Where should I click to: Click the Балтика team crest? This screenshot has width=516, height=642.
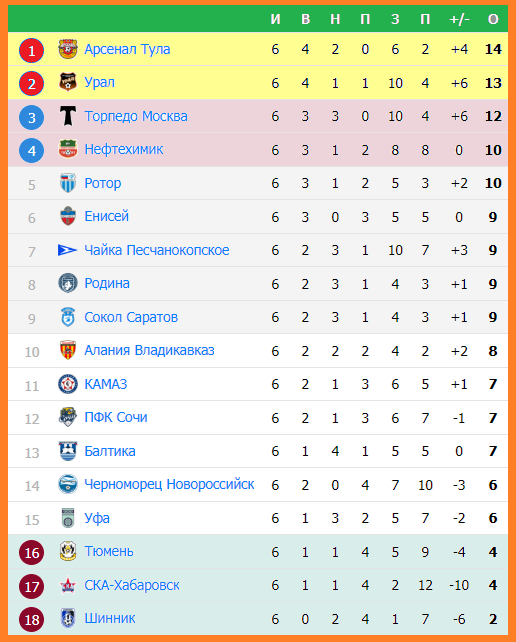pos(68,451)
